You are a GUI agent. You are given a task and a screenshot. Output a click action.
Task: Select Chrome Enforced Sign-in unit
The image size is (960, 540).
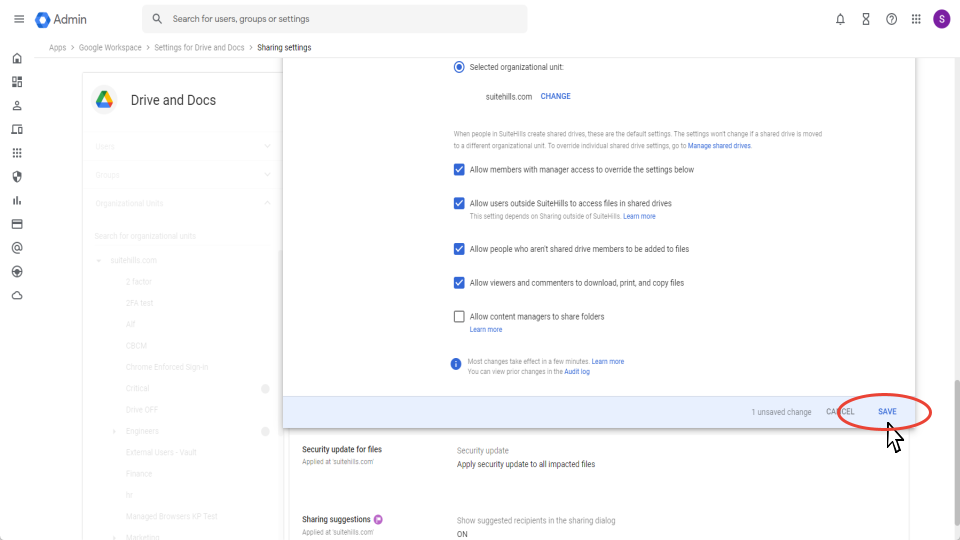tap(167, 367)
